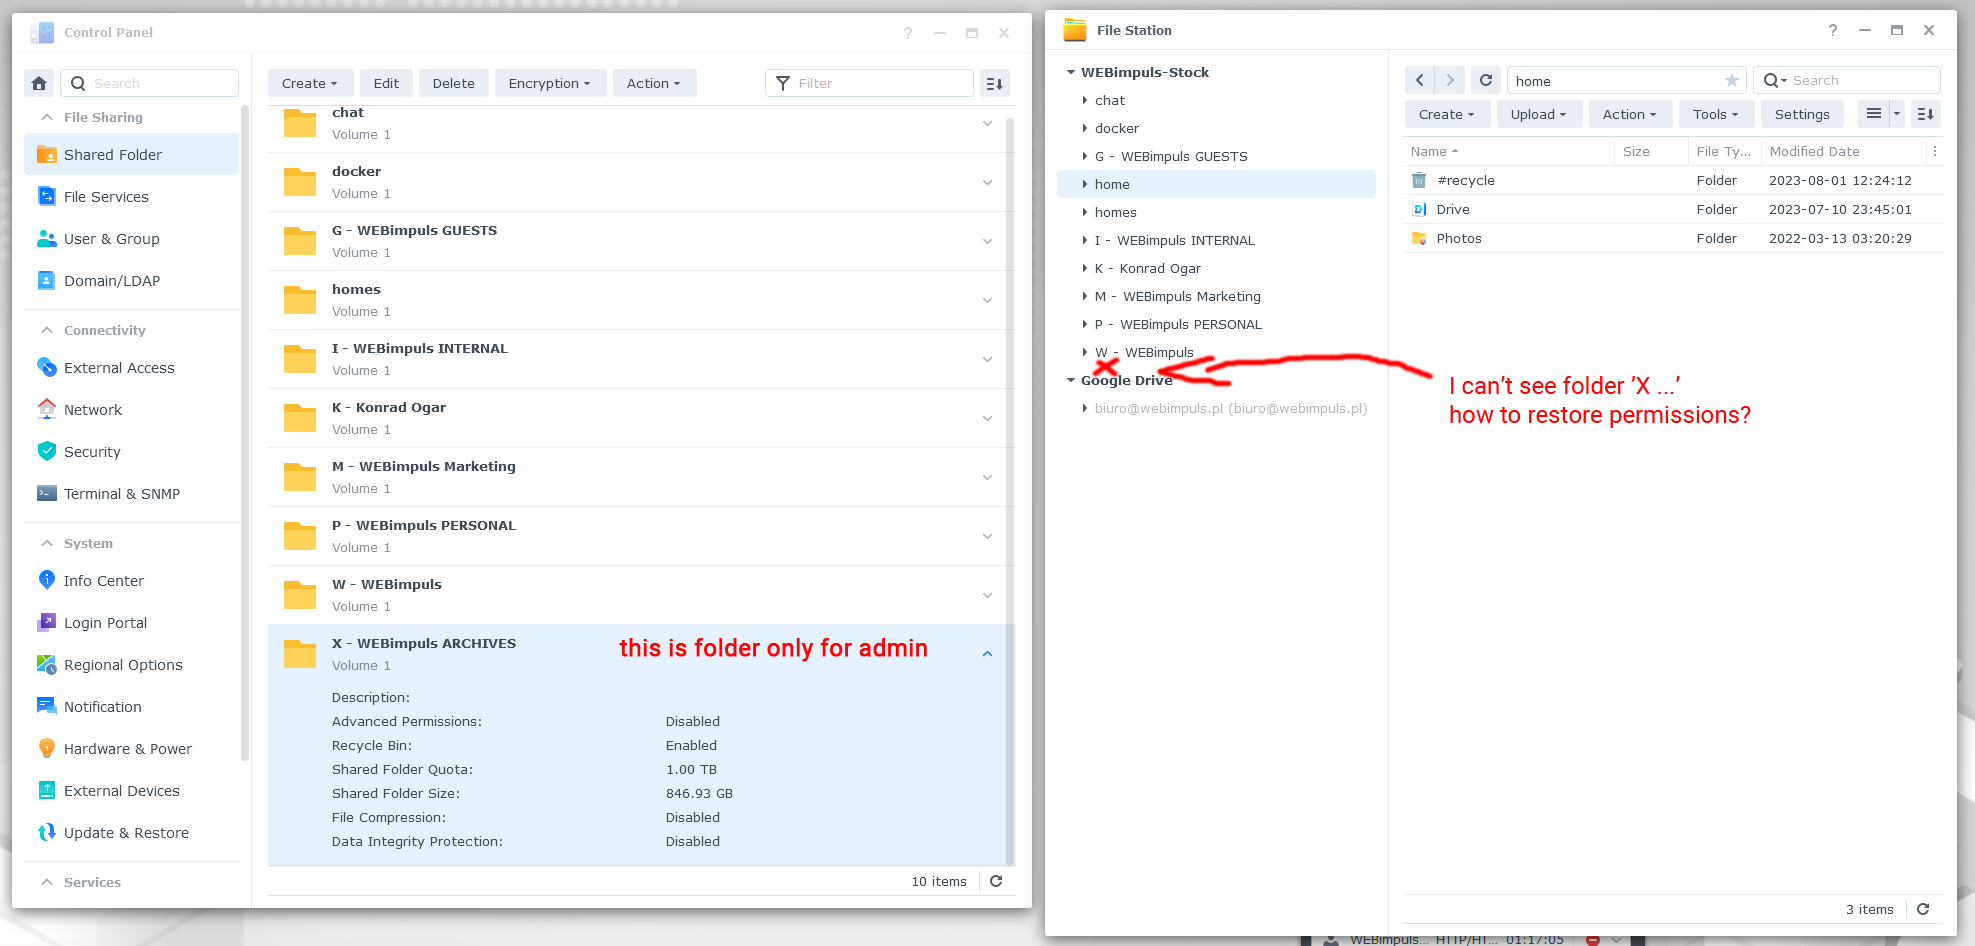Toggle the favorite star for home path
Viewport: 1975px width, 946px height.
coord(1731,80)
